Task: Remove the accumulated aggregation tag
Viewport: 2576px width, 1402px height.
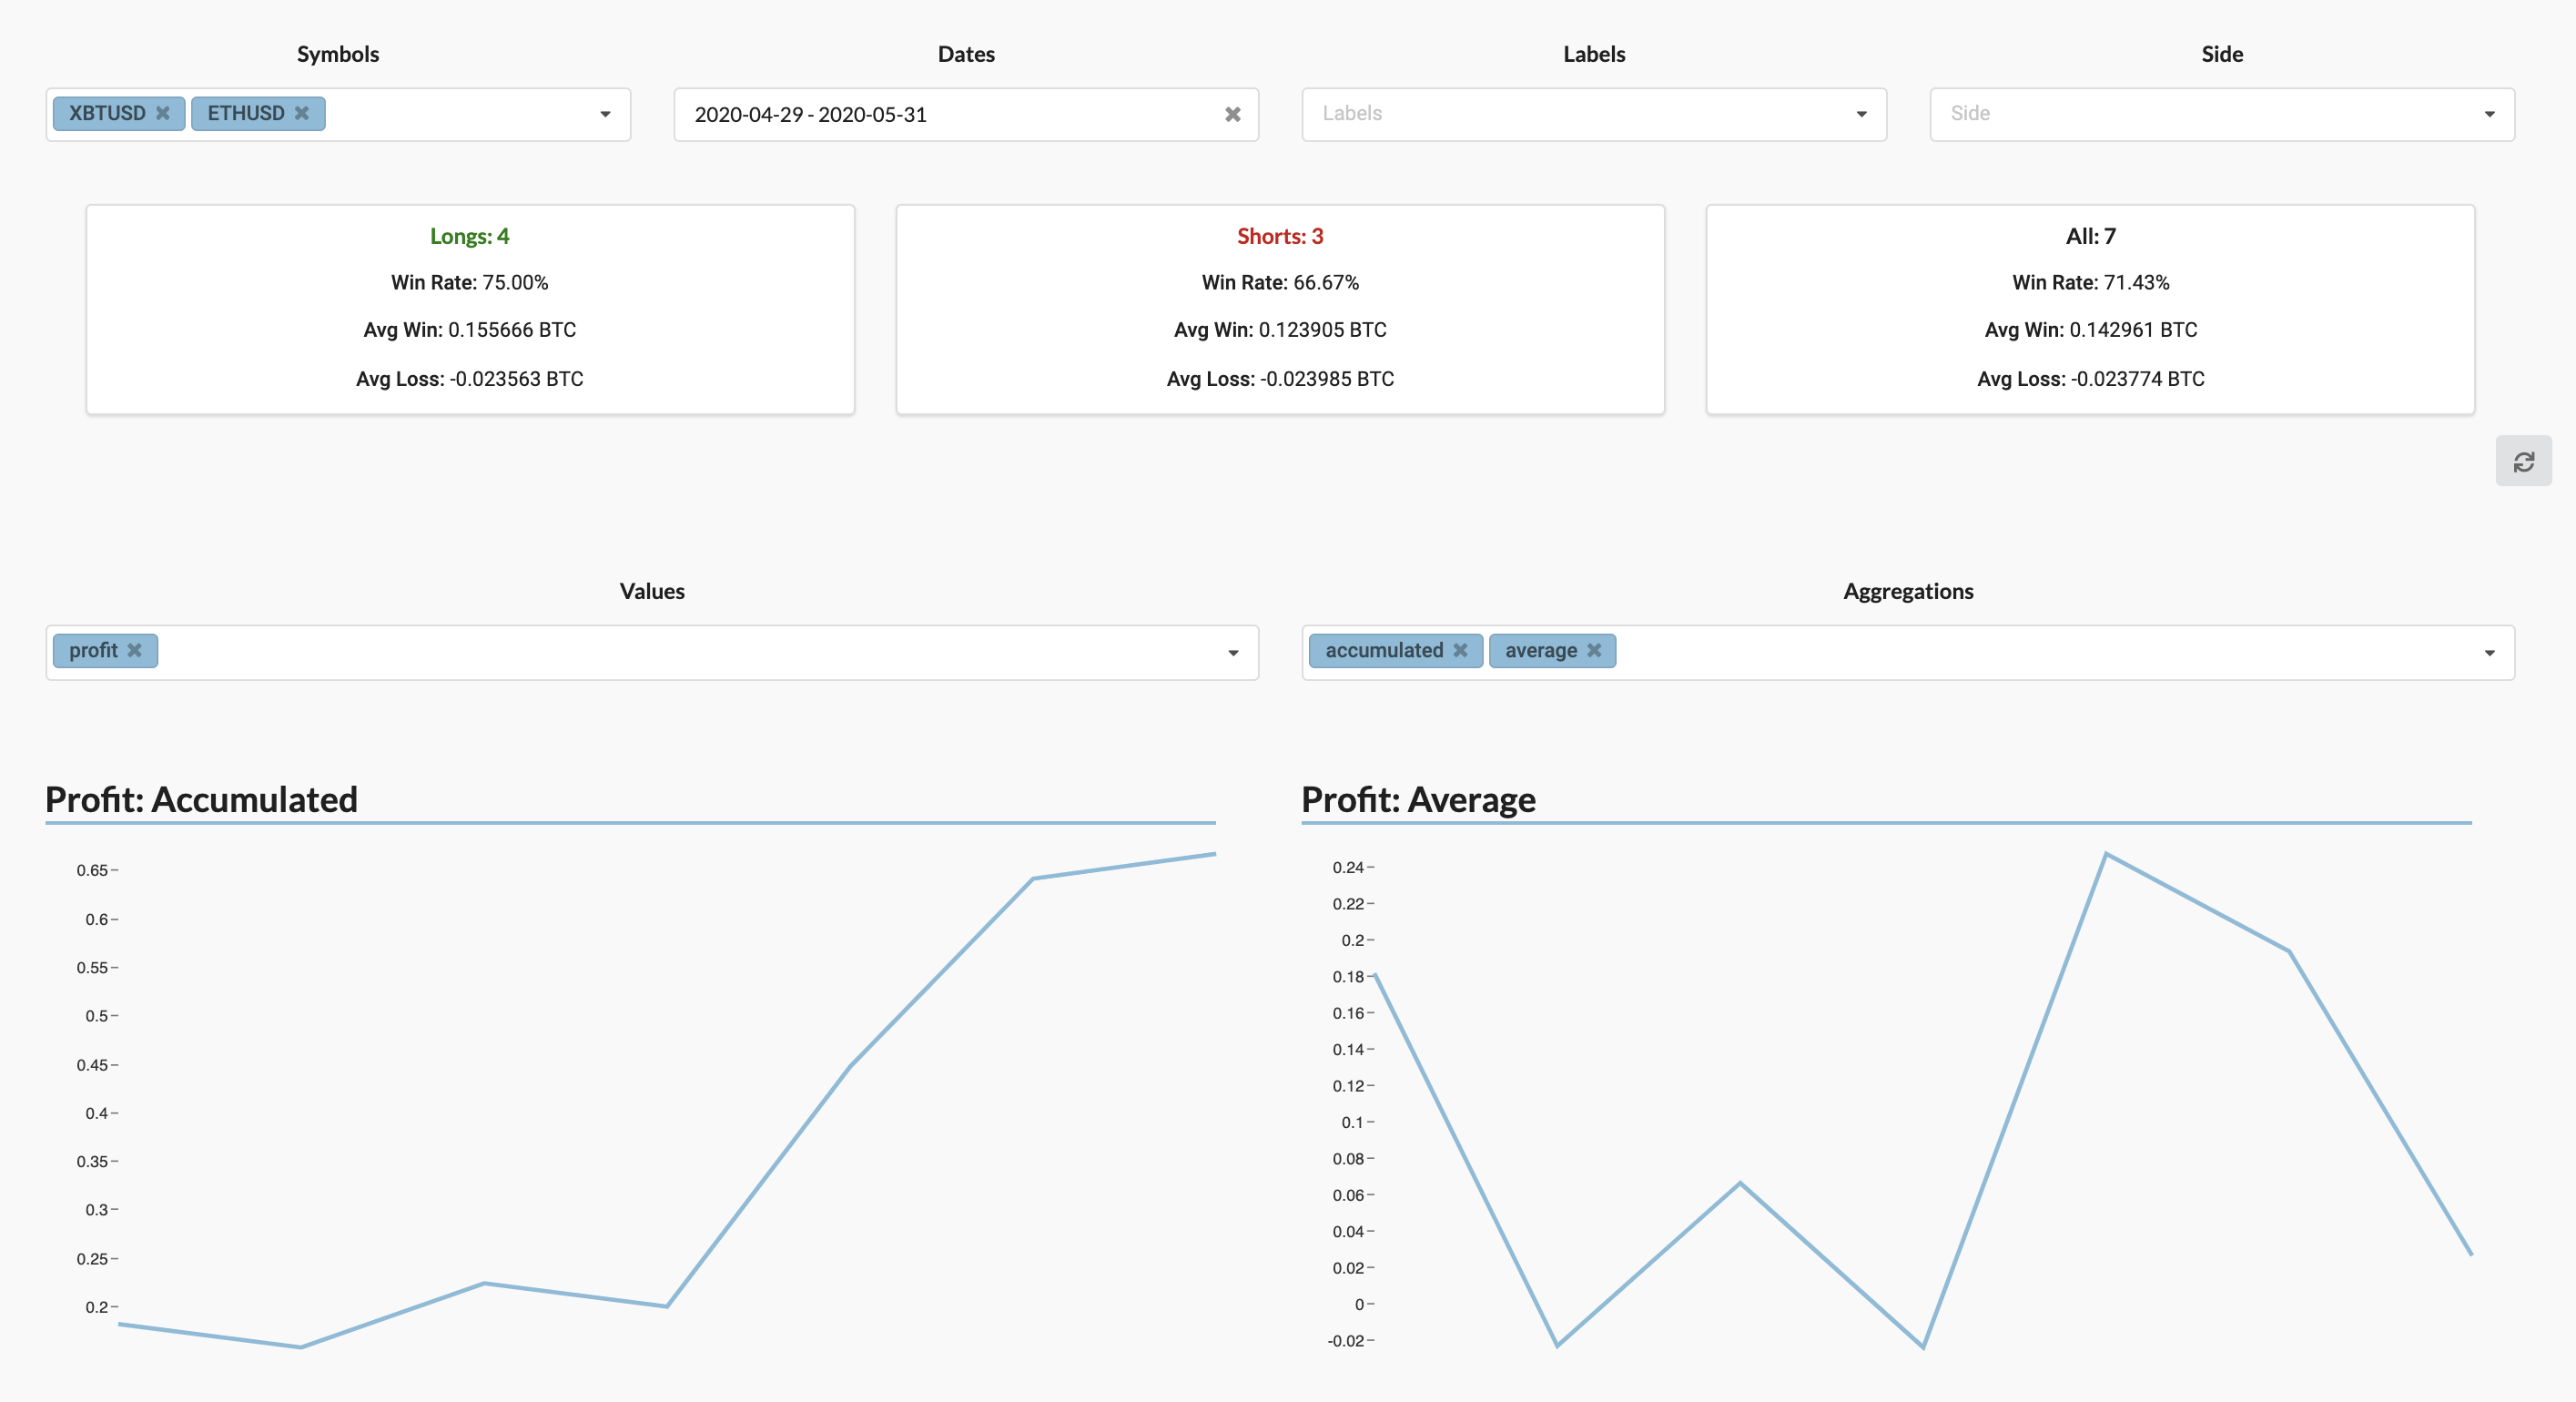Action: click(1460, 650)
